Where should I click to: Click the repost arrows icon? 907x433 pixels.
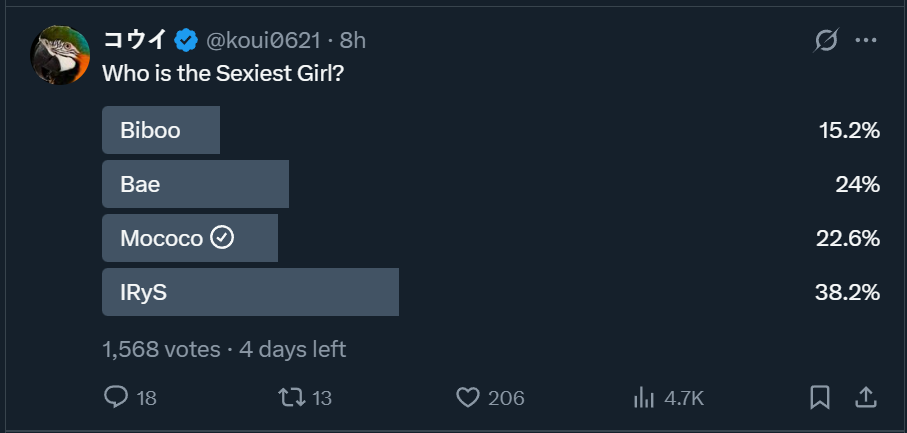click(292, 397)
